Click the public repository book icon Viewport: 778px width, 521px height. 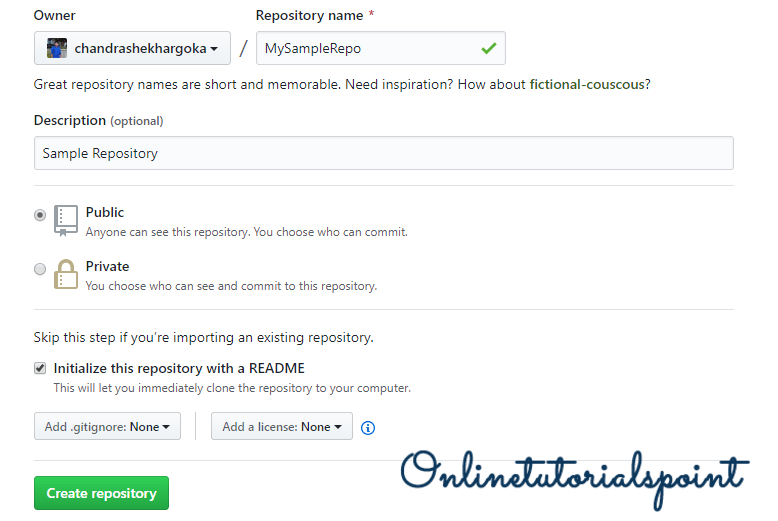point(66,220)
